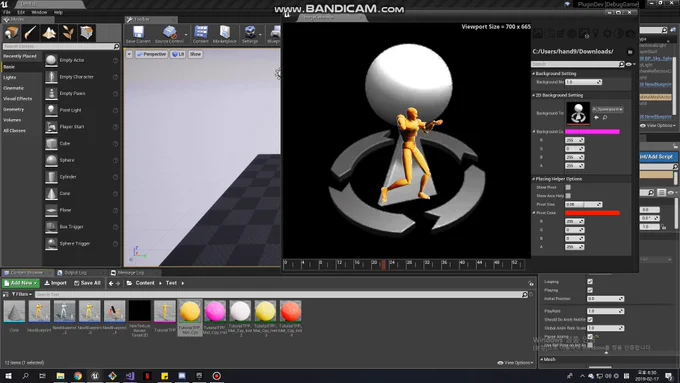Viewport: 680px width, 383px height.
Task: Open Visual Studio from the taskbar
Action: 130,376
